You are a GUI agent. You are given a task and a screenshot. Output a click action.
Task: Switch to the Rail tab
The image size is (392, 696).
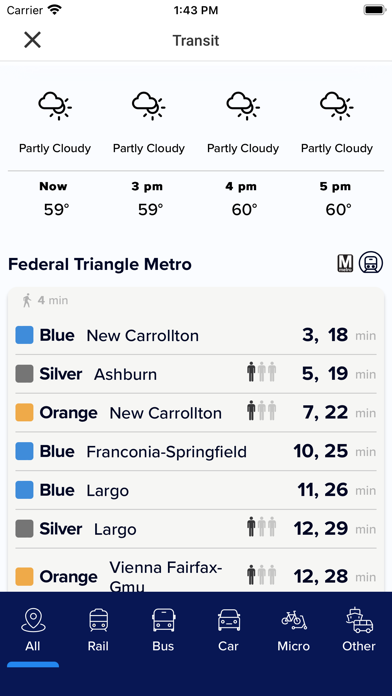tap(98, 631)
